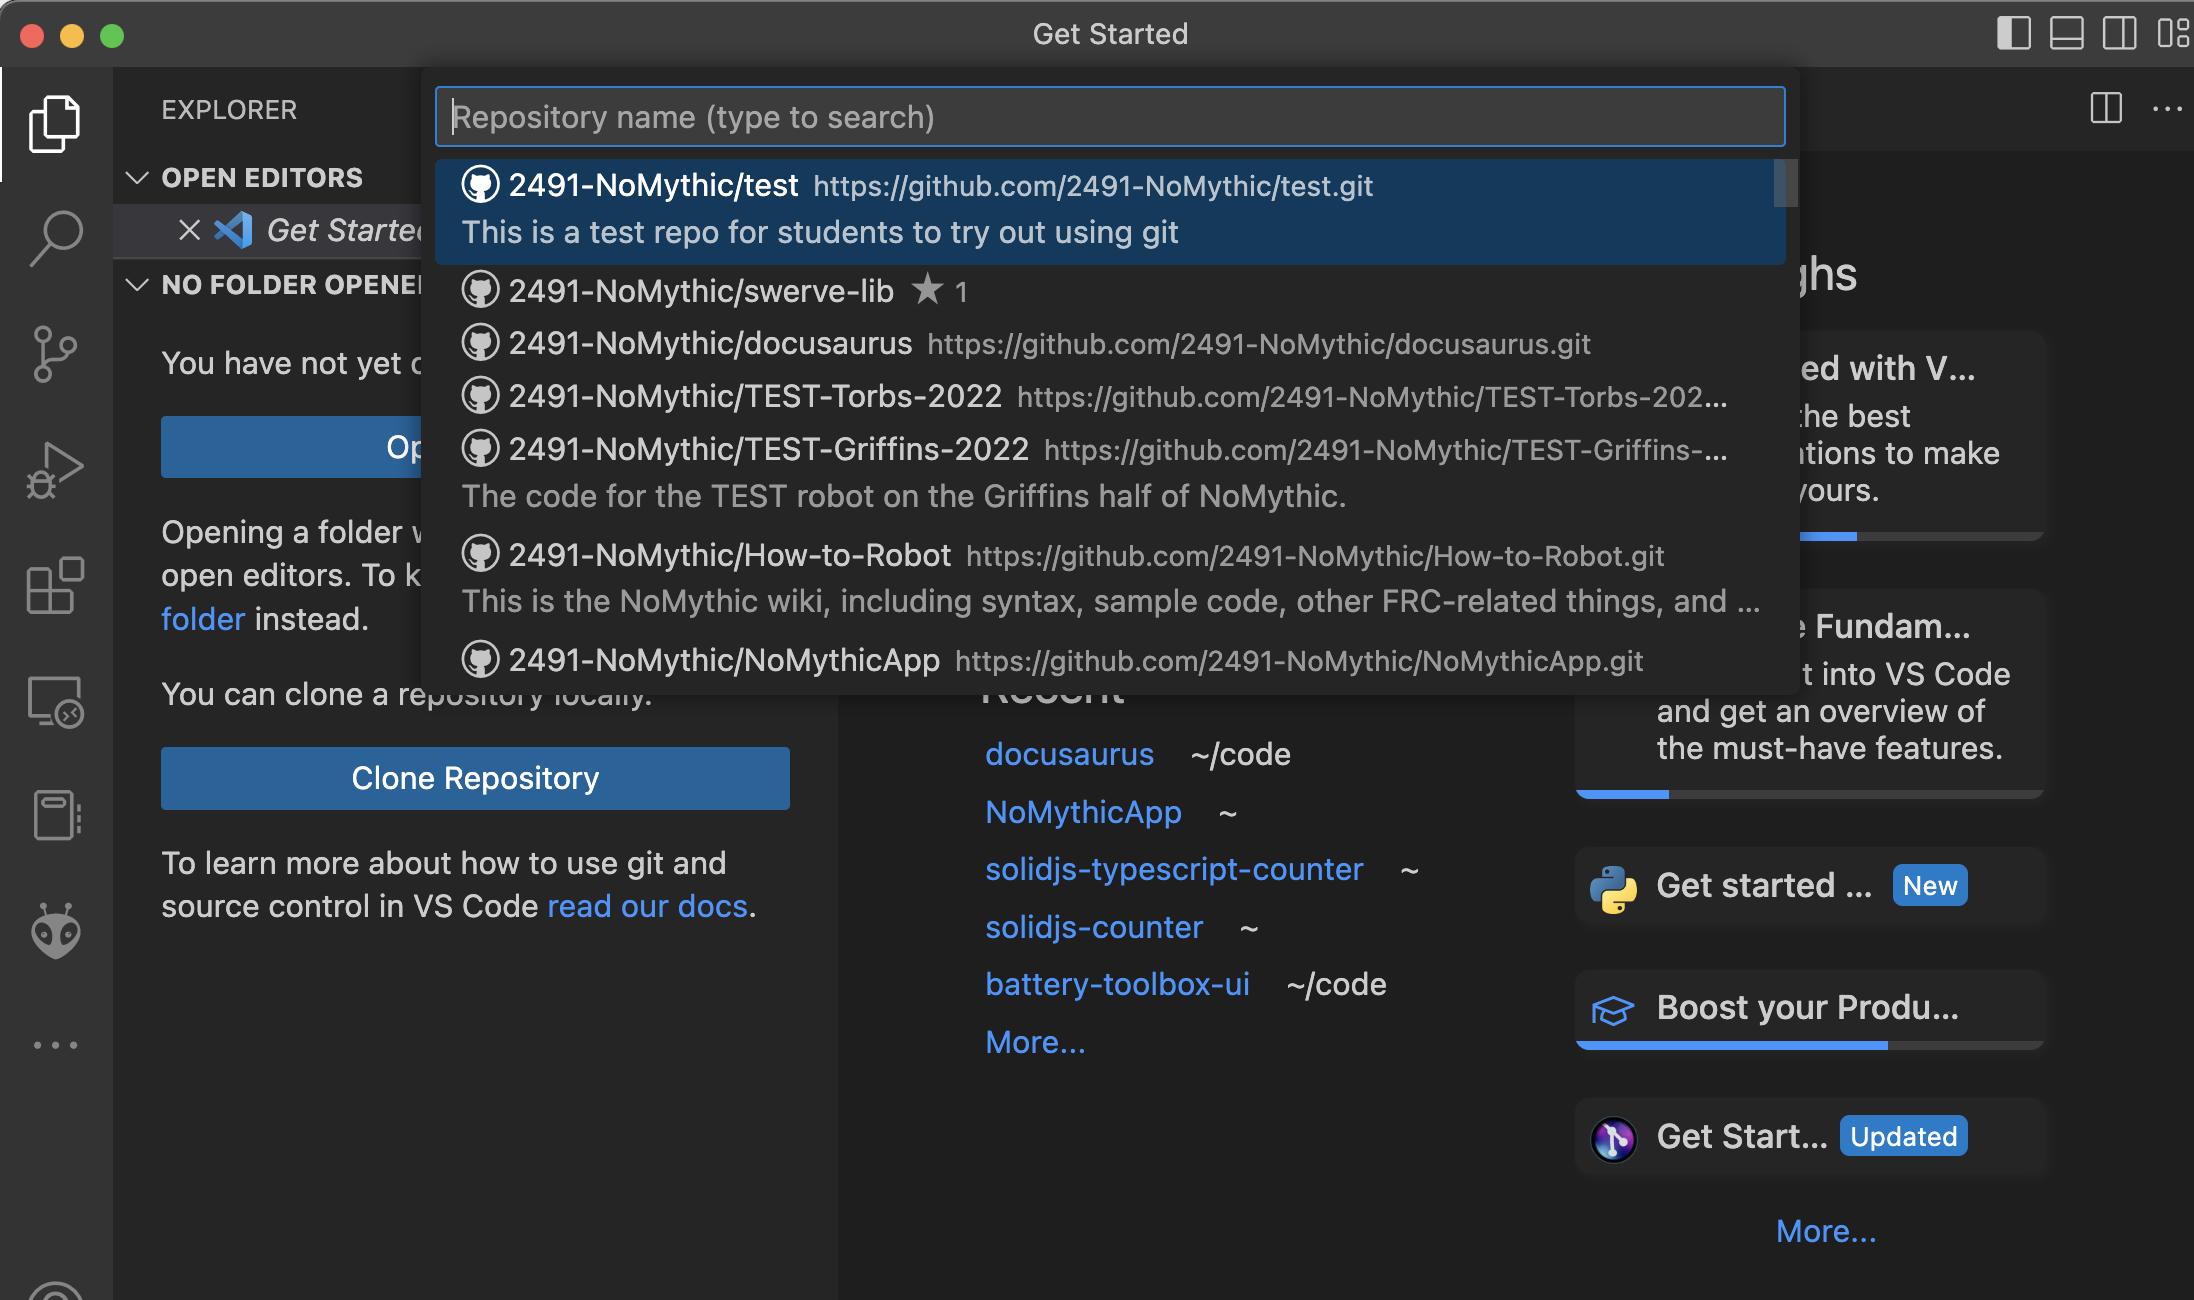
Task: Click Clone Repository button
Action: (475, 777)
